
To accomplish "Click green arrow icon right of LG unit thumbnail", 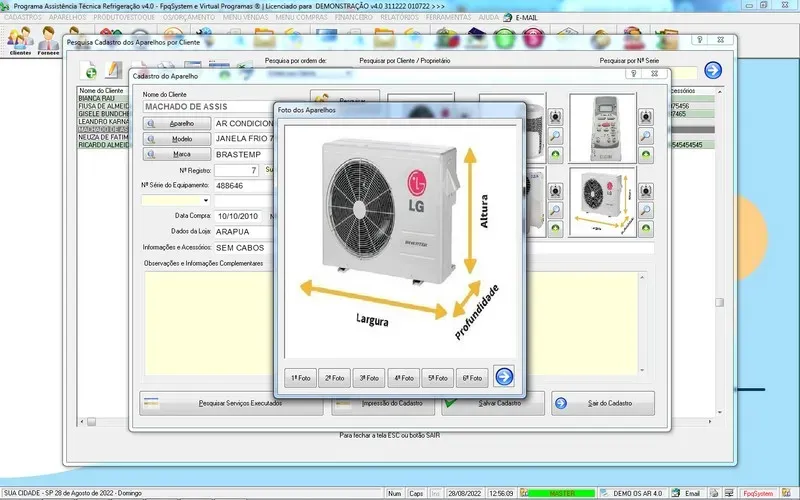I will click(x=646, y=230).
